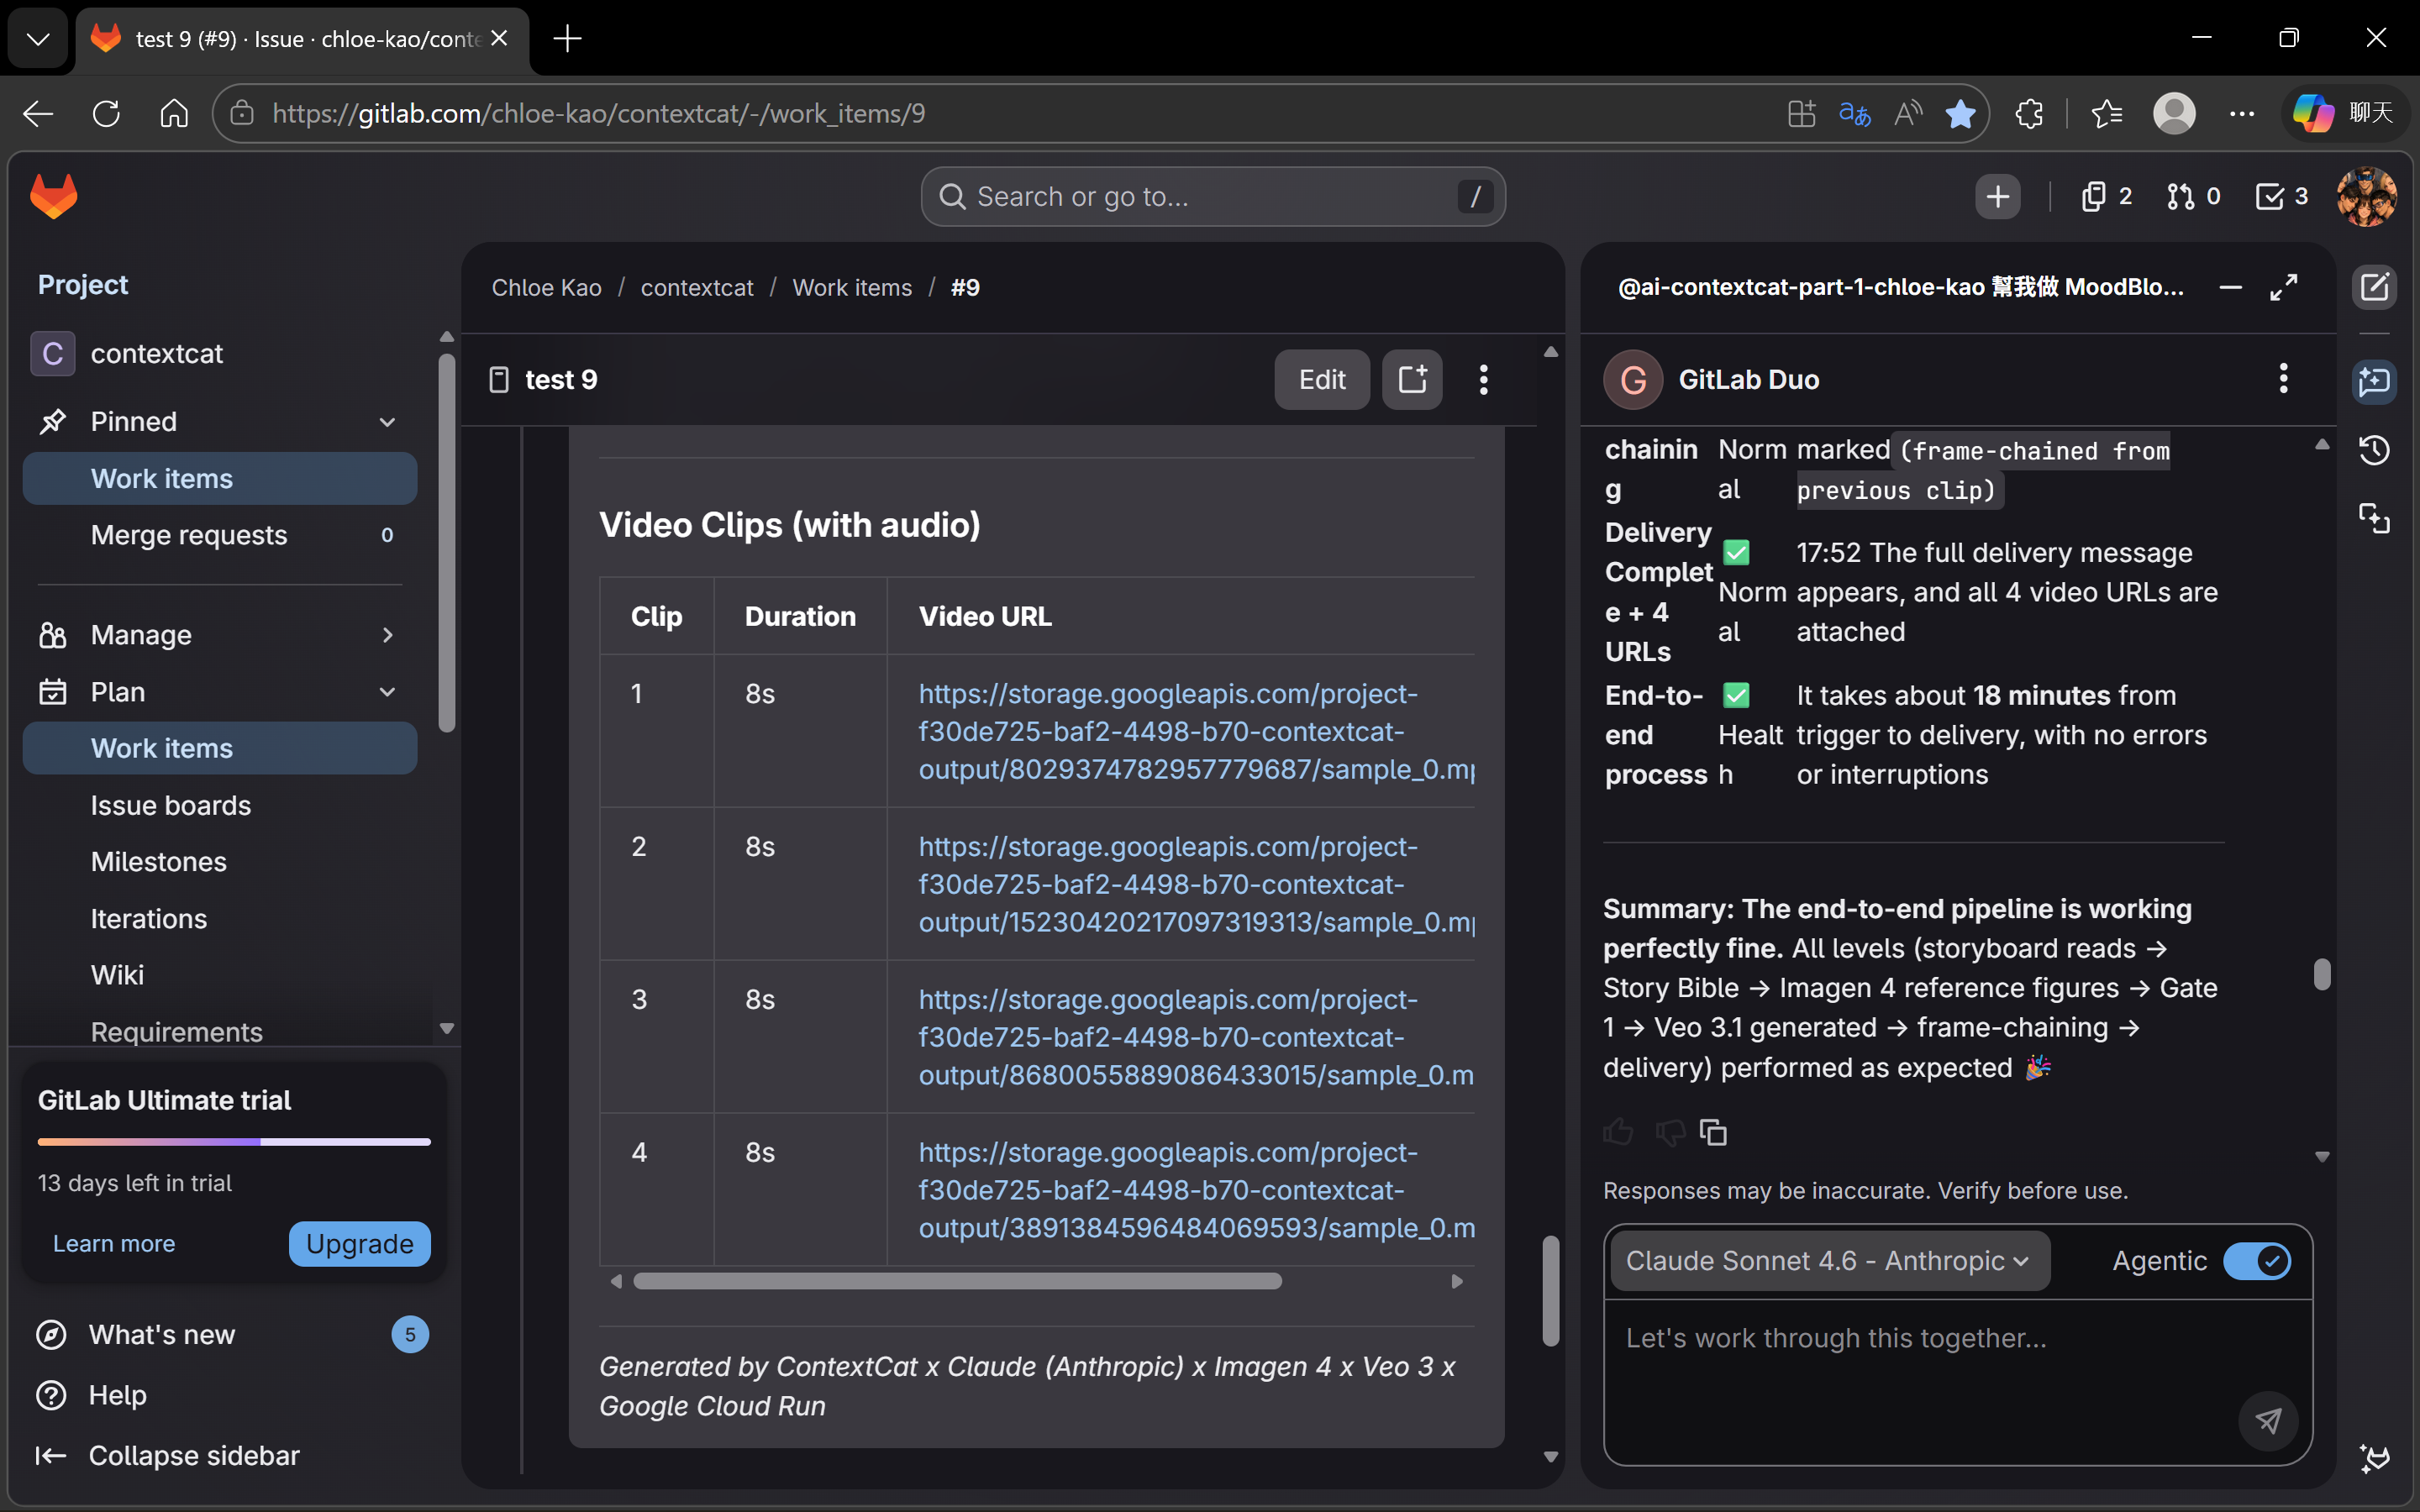Copy the Duo response to clipboard
This screenshot has width=2420, height=1512.
click(x=1713, y=1132)
